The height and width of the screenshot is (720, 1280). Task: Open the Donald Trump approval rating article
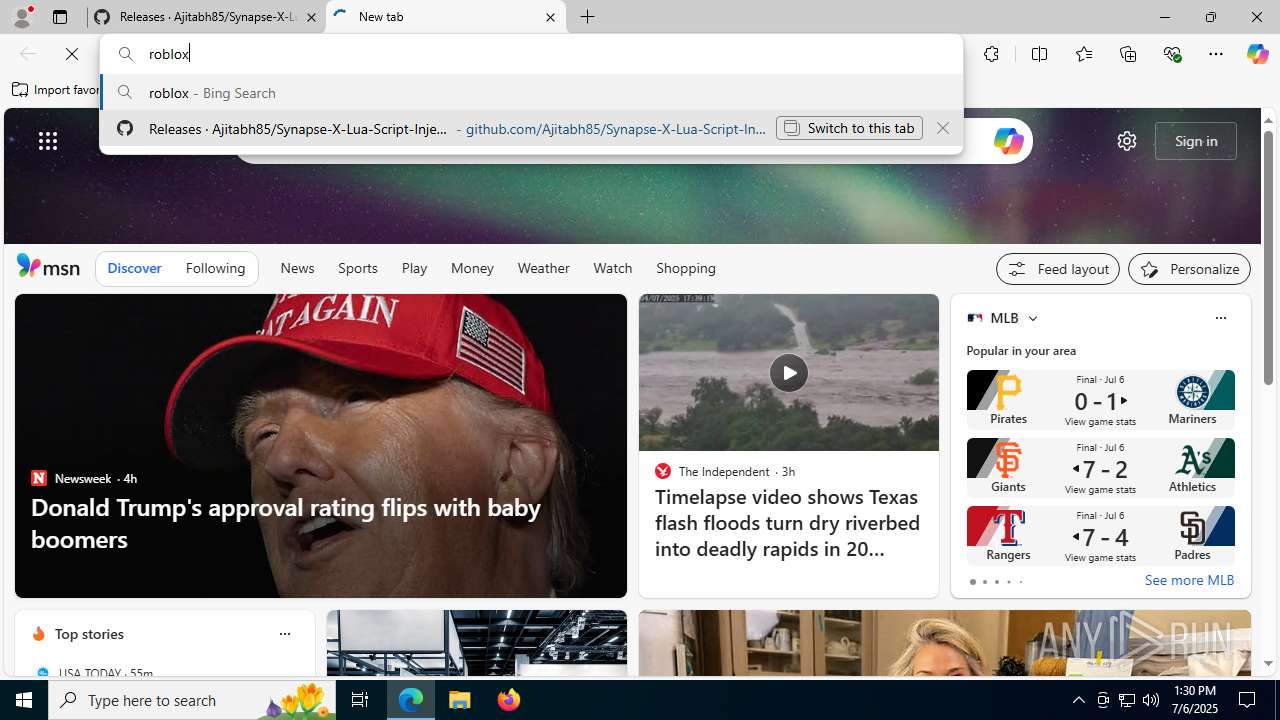(286, 523)
